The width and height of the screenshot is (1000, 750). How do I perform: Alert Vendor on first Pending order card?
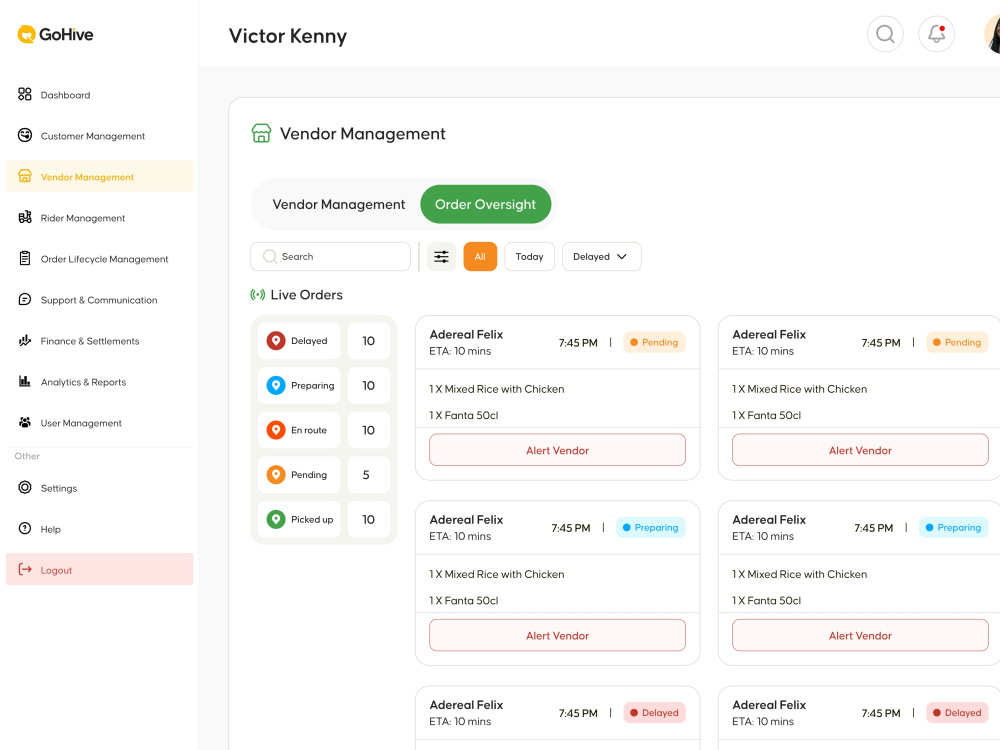(x=557, y=450)
